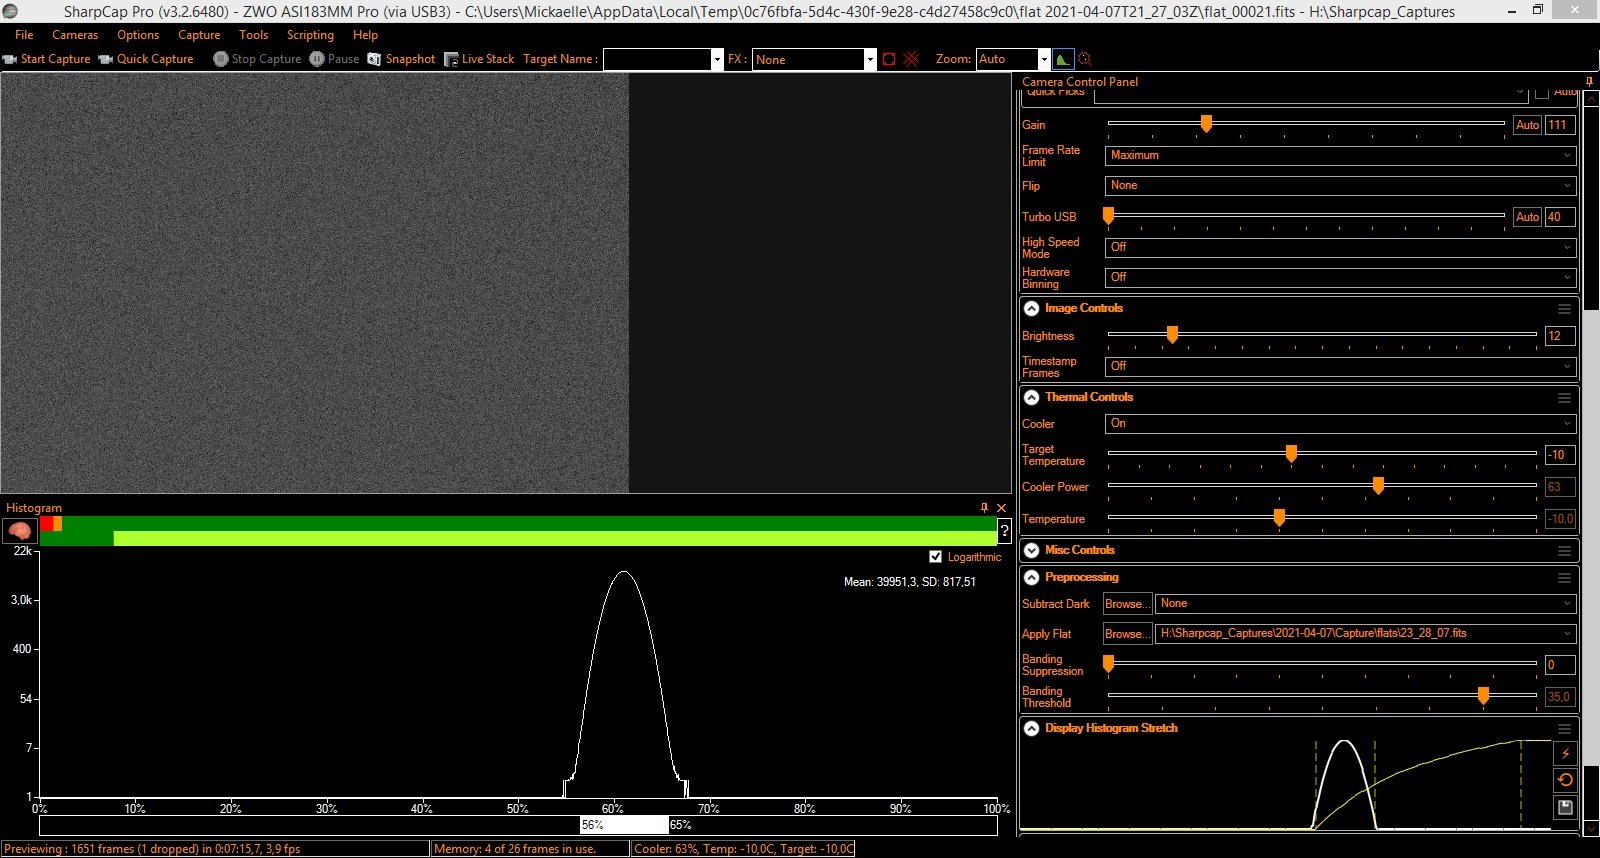This screenshot has width=1600, height=858.
Task: Open the FX effects dropdown
Action: pyautogui.click(x=813, y=60)
